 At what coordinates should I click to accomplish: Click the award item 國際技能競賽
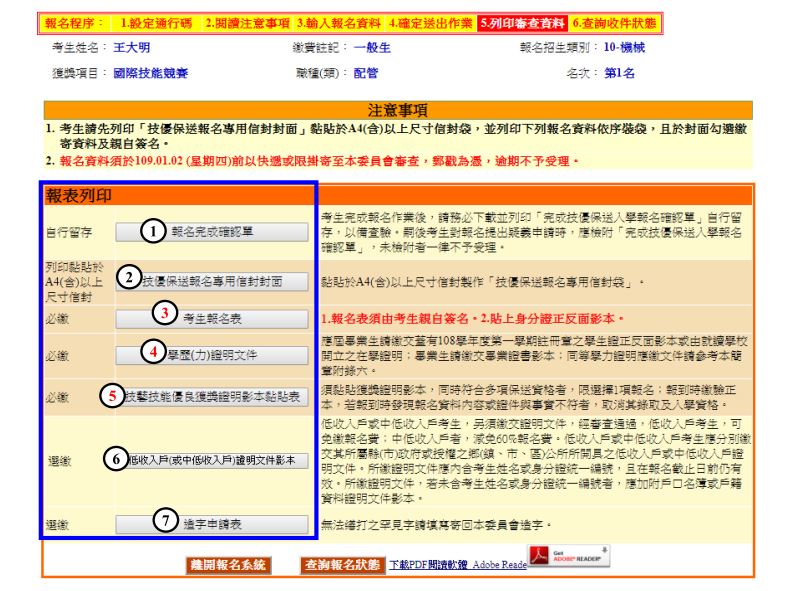click(x=150, y=73)
